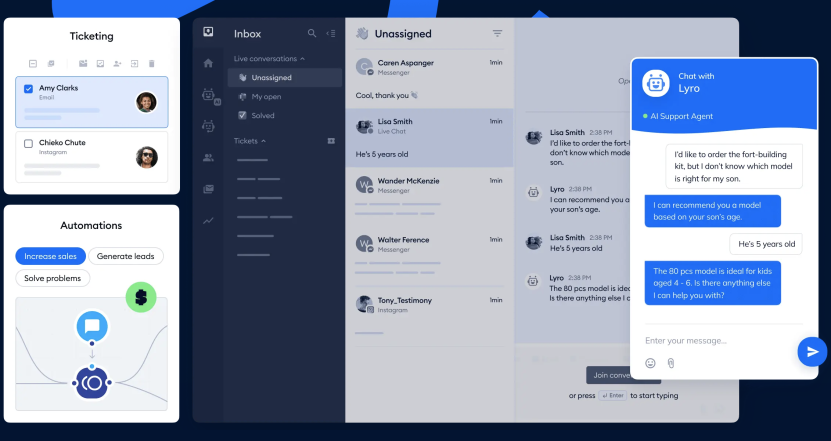Click the ticket icon beside Tickets heading
The image size is (831, 441).
[331, 141]
